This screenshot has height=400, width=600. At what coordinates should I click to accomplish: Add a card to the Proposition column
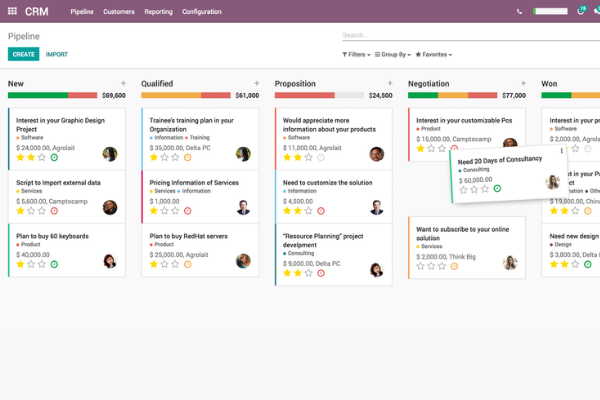click(x=390, y=83)
